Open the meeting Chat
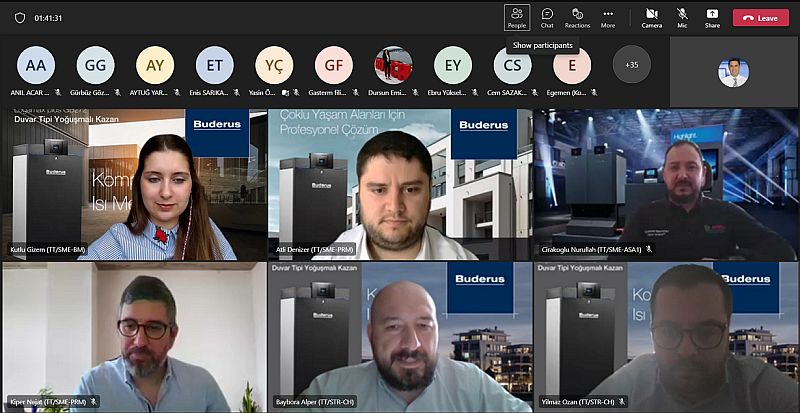Viewport: 800px width, 413px height. pyautogui.click(x=547, y=18)
